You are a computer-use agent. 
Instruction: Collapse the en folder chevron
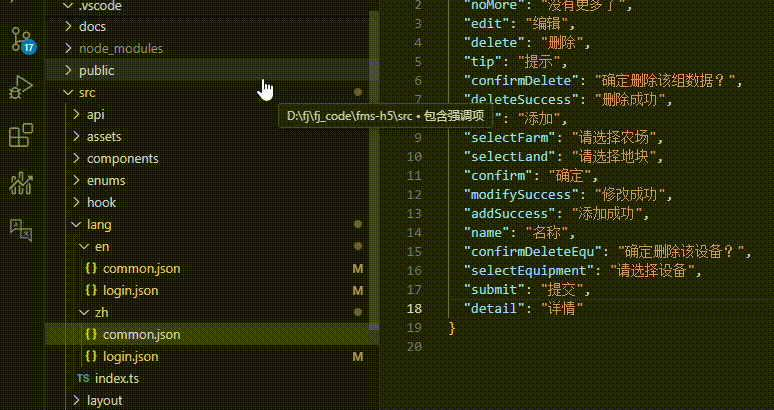point(84,246)
